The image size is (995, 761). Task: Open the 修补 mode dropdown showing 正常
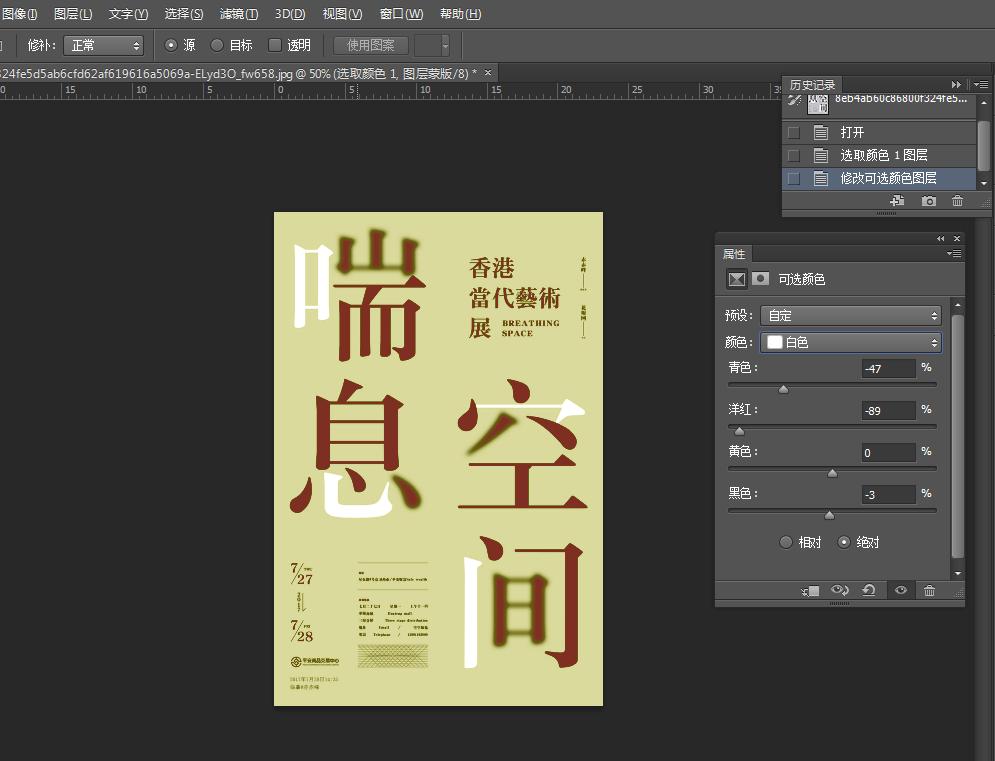point(103,45)
